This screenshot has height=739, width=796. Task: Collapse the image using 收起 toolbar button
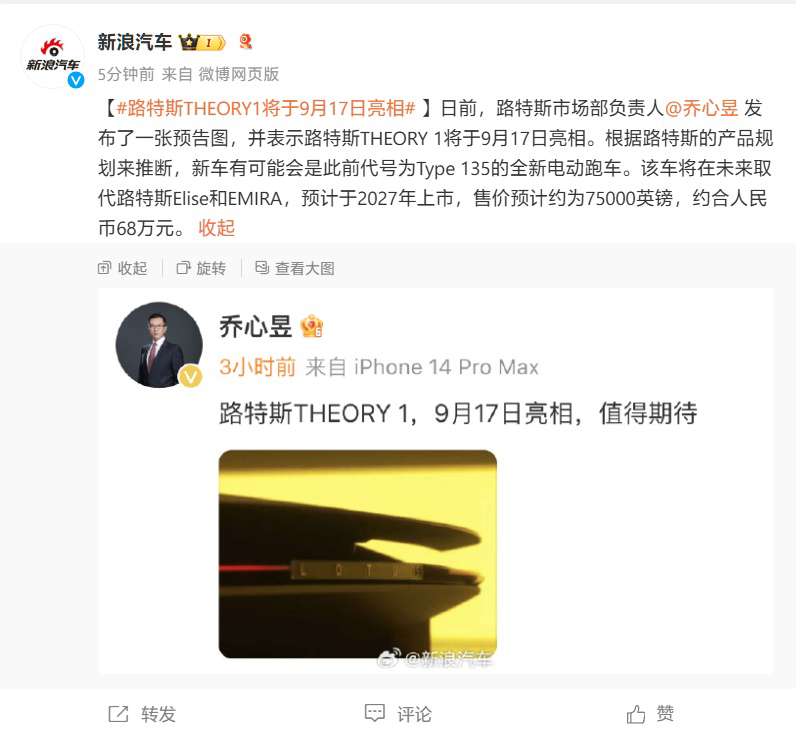122,268
